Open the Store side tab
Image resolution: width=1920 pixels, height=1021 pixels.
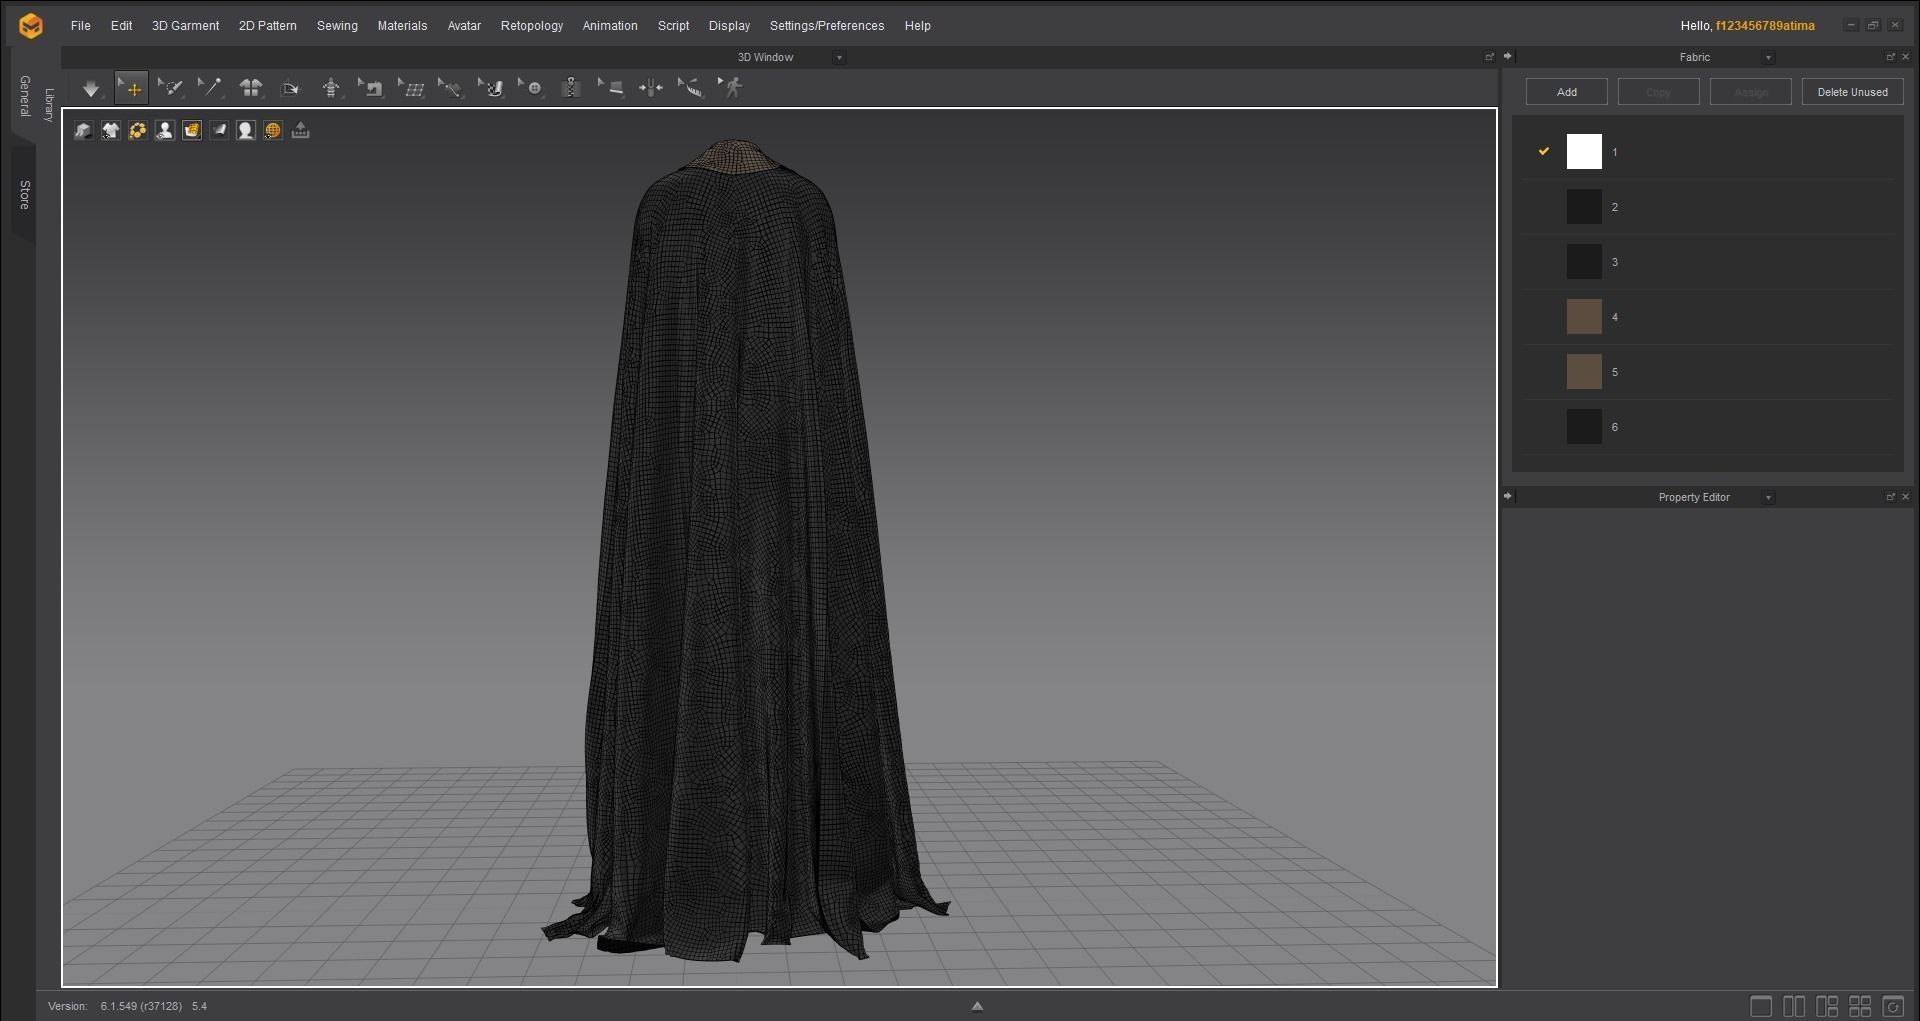point(24,195)
